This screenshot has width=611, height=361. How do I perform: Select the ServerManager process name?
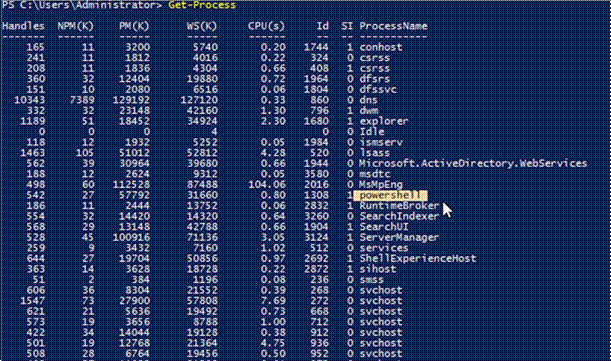point(399,237)
